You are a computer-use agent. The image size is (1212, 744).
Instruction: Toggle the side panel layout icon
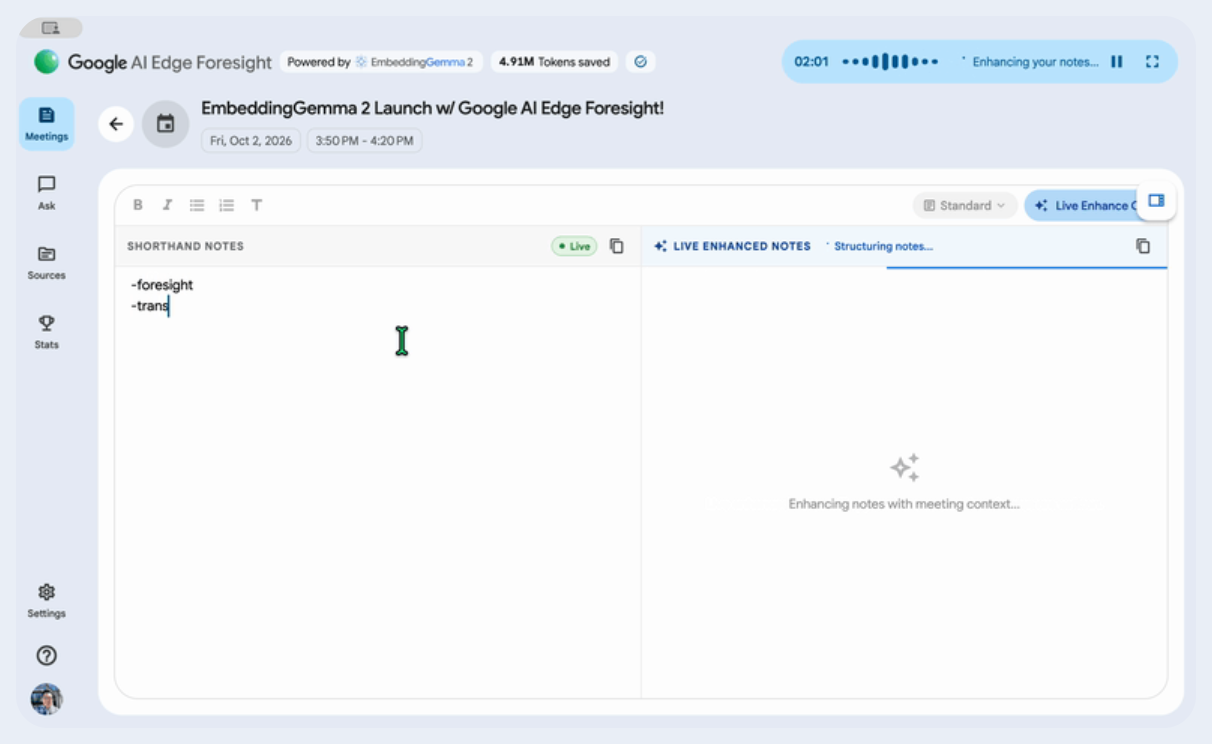(x=1156, y=201)
